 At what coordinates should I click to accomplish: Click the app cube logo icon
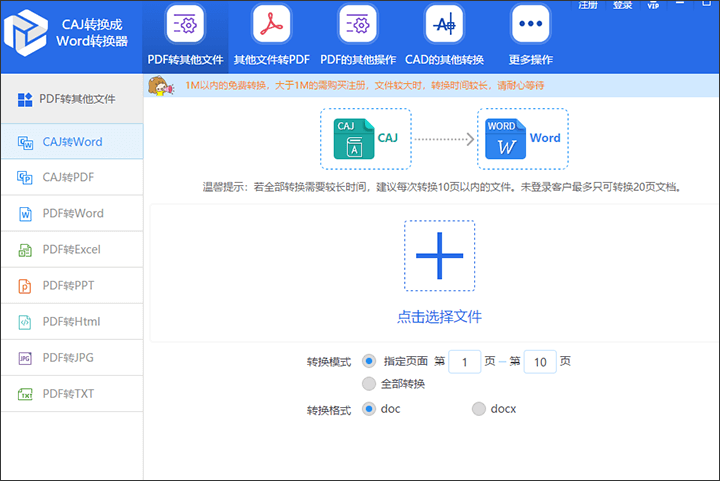26,33
